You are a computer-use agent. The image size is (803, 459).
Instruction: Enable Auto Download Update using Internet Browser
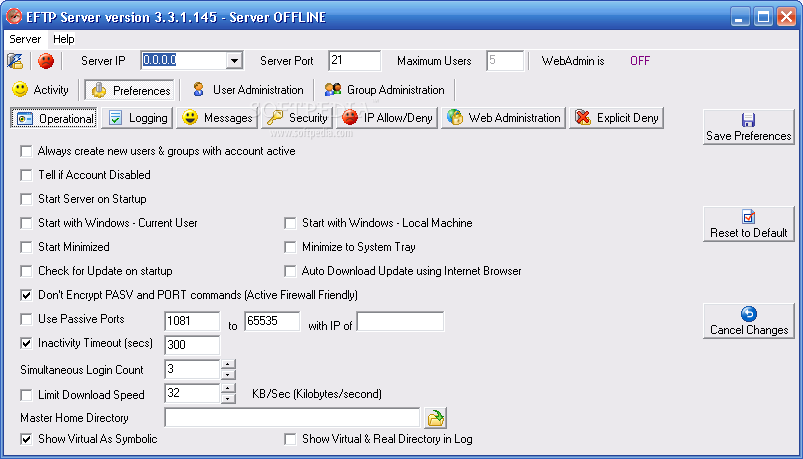[x=290, y=271]
